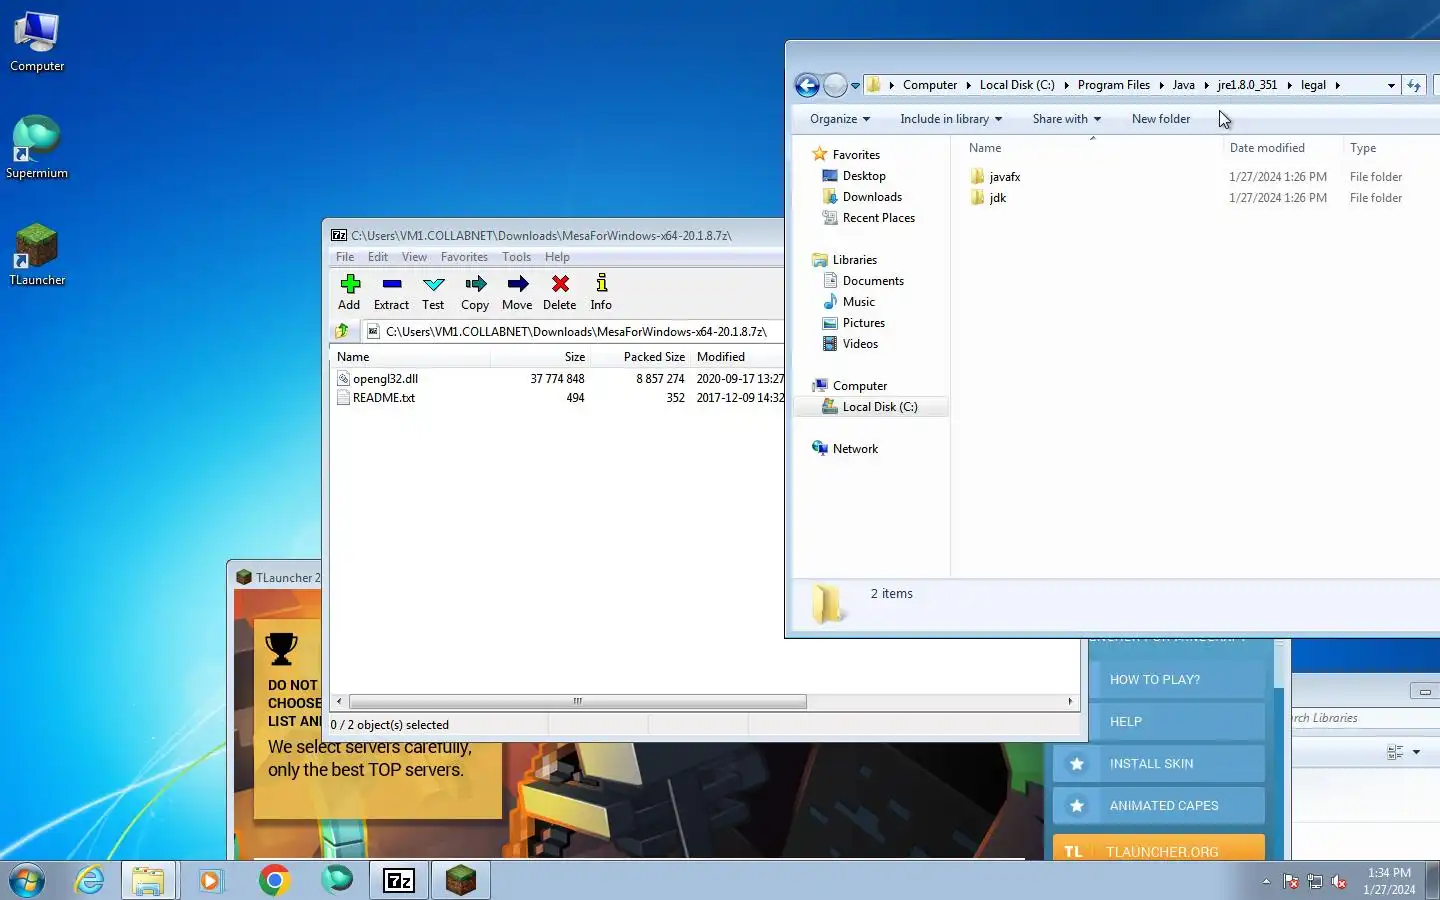
Task: Open the Tools menu in 7-Zip
Action: 516,257
